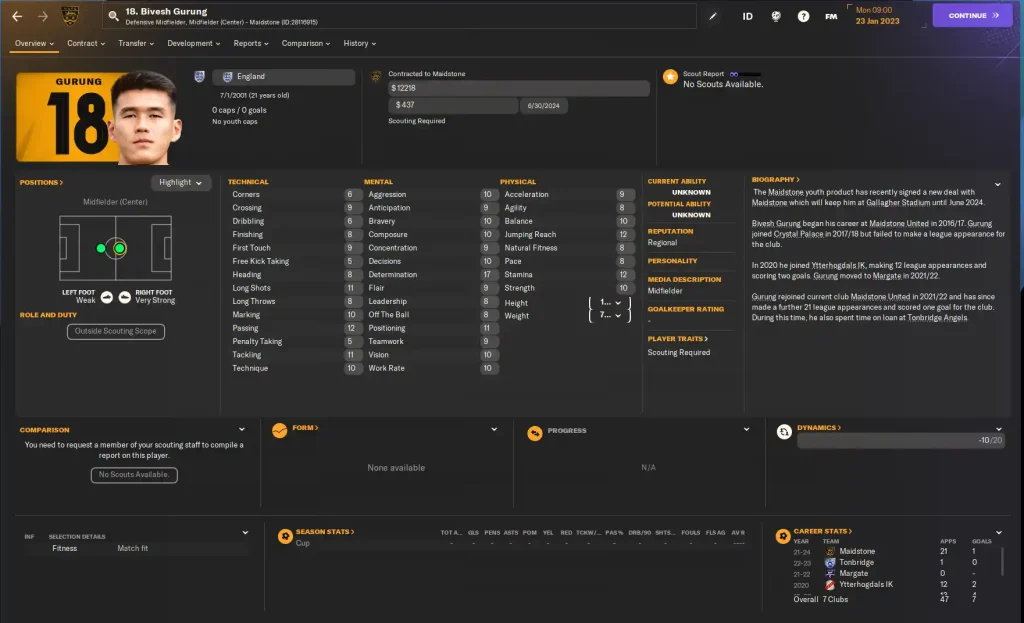1024x623 pixels.
Task: Click the ID button in the top bar
Action: (747, 16)
